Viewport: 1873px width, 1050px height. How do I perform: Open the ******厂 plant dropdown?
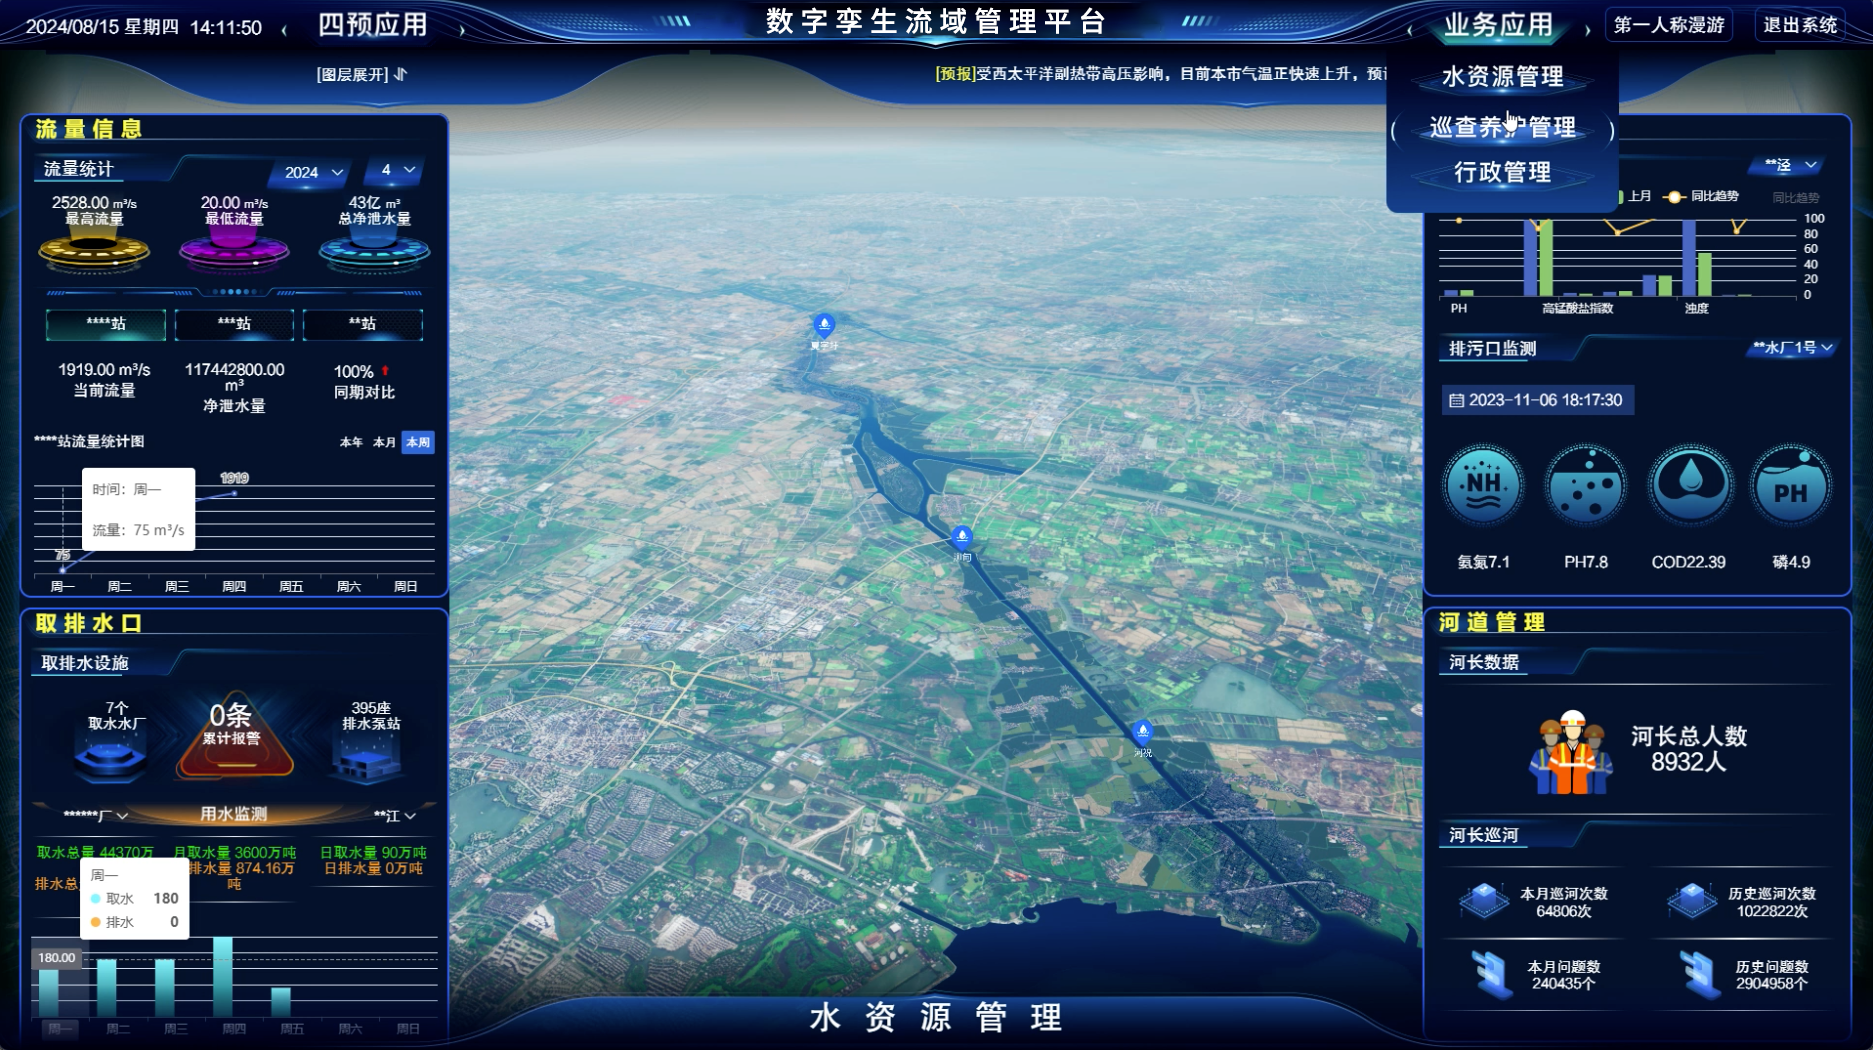pyautogui.click(x=96, y=815)
